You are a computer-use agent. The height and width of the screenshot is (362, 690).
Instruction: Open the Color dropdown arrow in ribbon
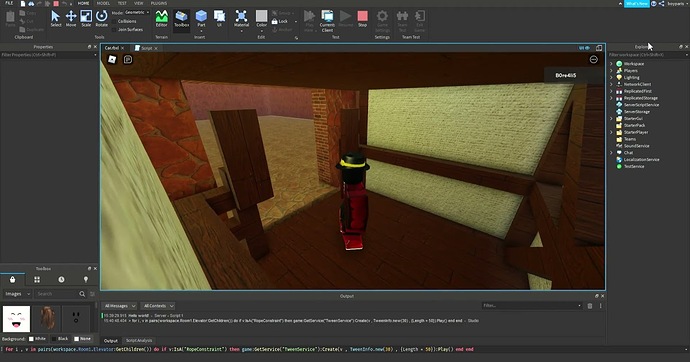click(x=261, y=31)
